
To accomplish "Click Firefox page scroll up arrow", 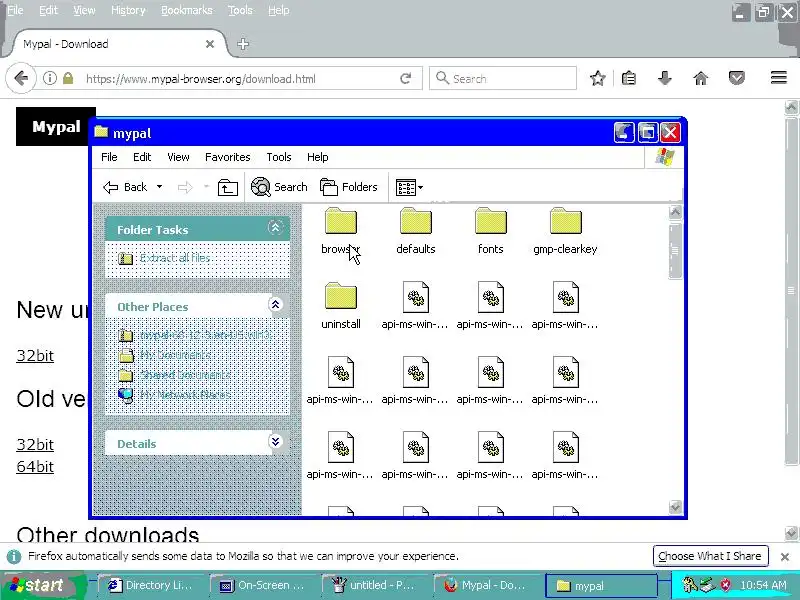I will click(x=791, y=107).
